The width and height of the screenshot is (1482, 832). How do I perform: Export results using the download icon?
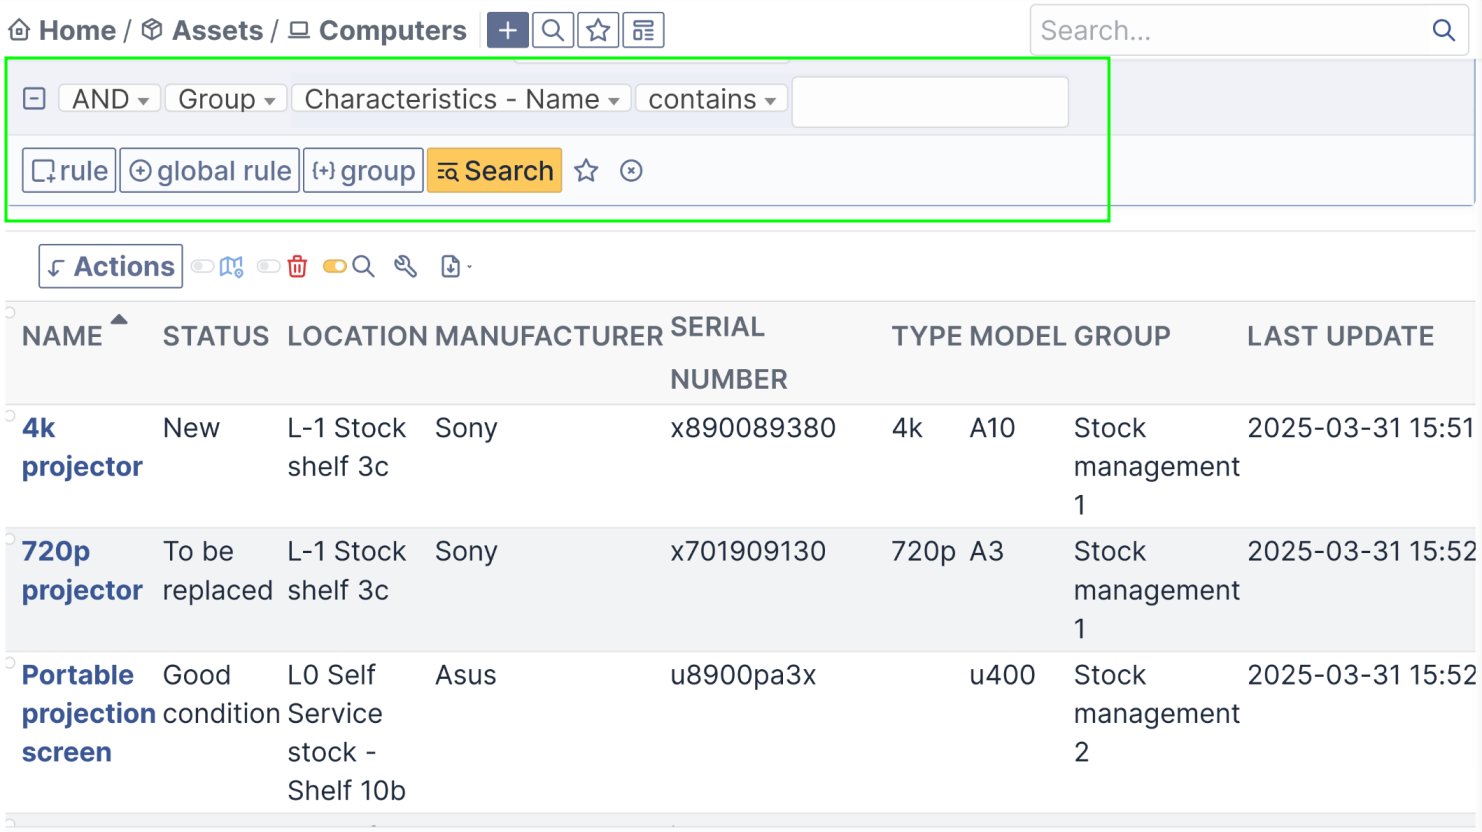coord(450,267)
